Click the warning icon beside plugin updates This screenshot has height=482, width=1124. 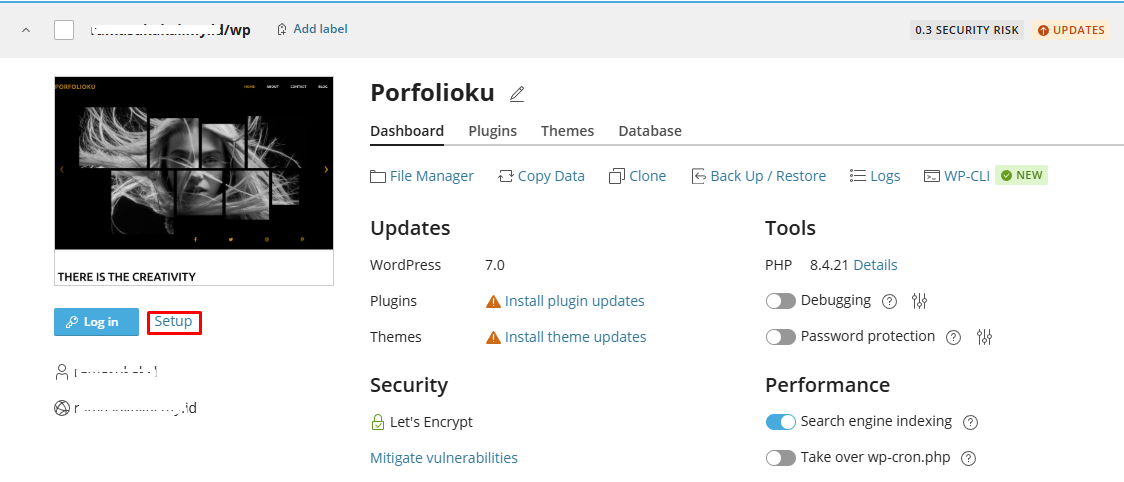tap(493, 301)
